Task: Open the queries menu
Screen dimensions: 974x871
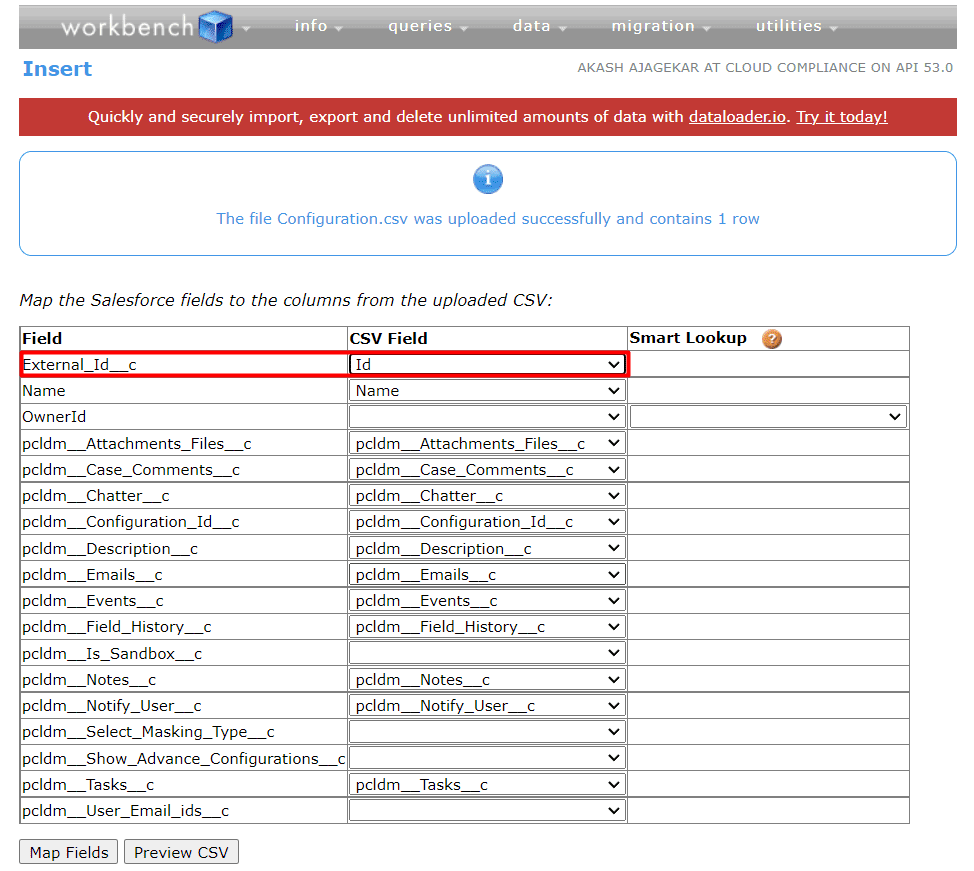Action: coord(427,26)
